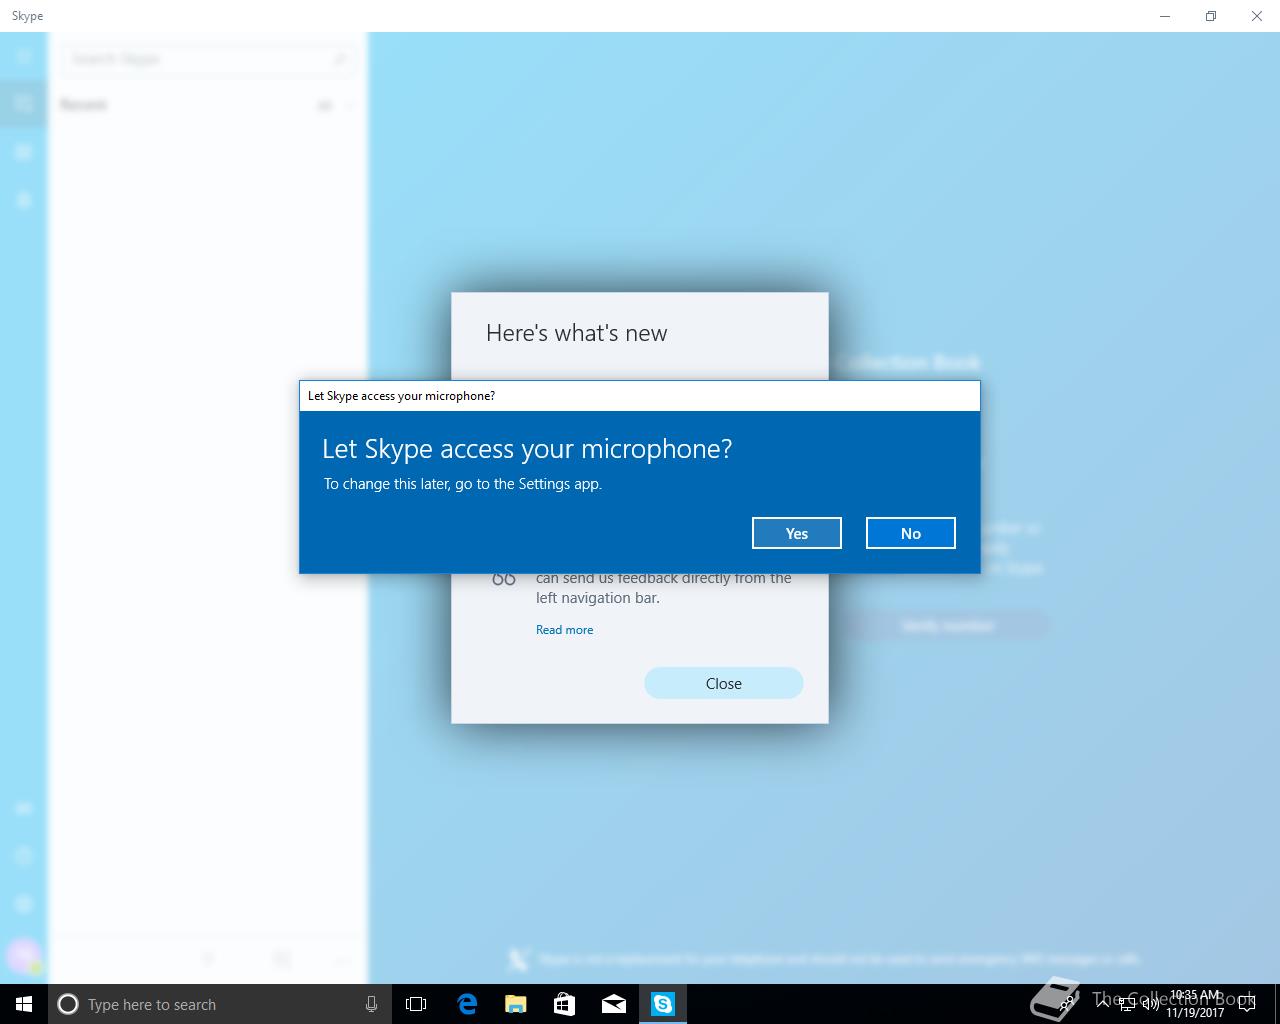The image size is (1280, 1024).
Task: Click the Cortana circle icon
Action: [x=68, y=1004]
